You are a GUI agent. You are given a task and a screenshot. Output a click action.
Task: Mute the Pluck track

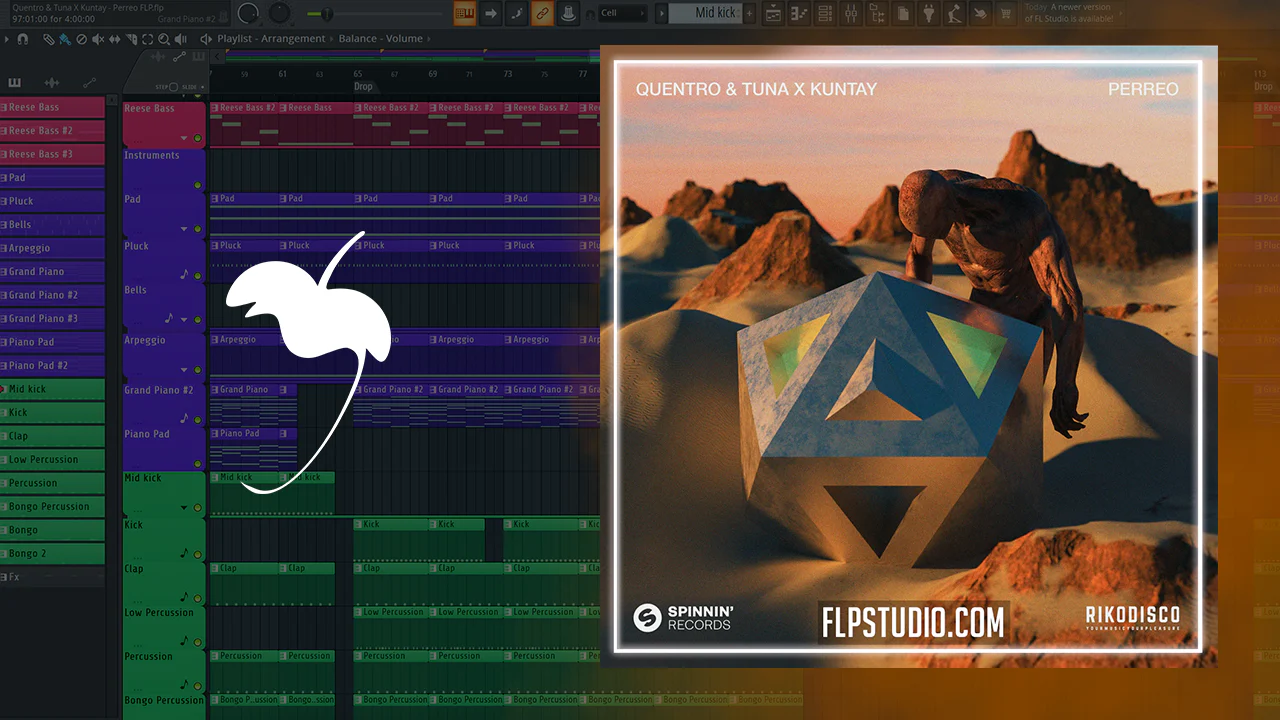click(x=198, y=275)
